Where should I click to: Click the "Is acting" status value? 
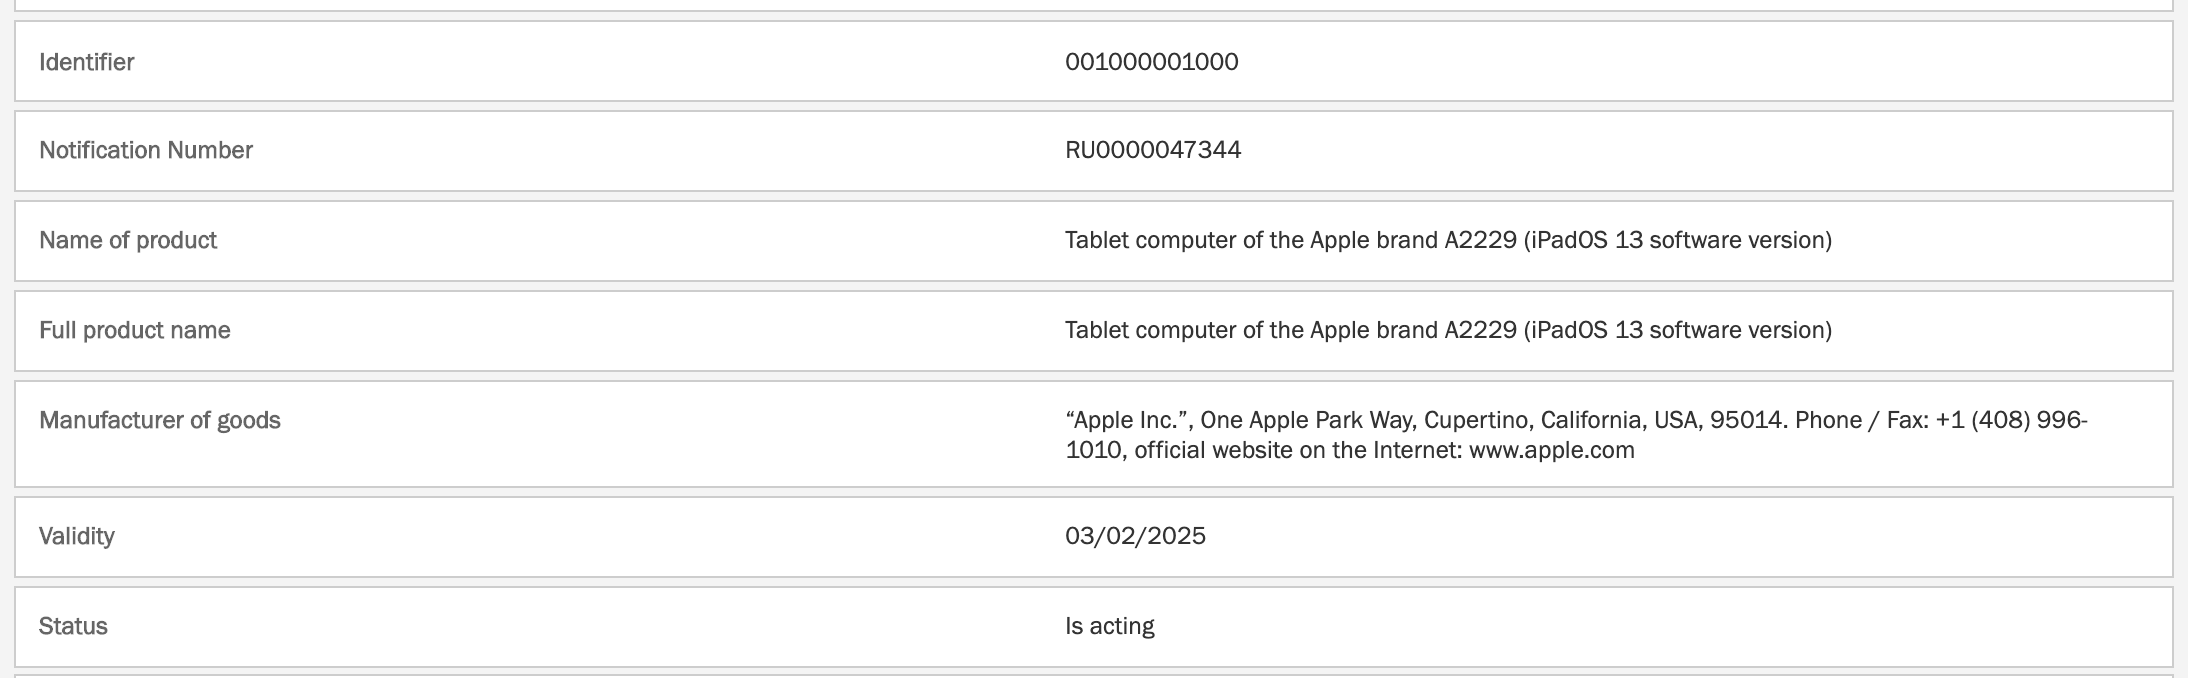[x=1110, y=626]
